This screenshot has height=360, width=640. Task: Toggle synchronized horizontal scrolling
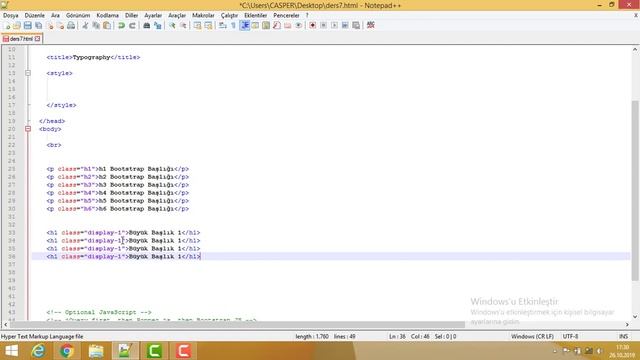click(x=209, y=26)
